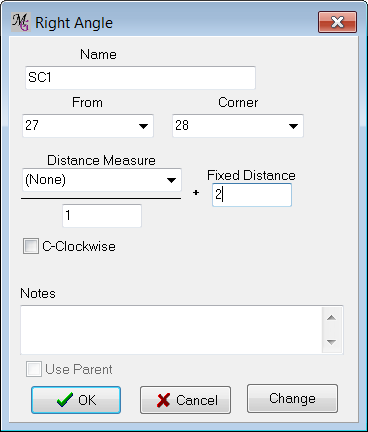Click the Notes scrollbar up arrow

click(331, 318)
